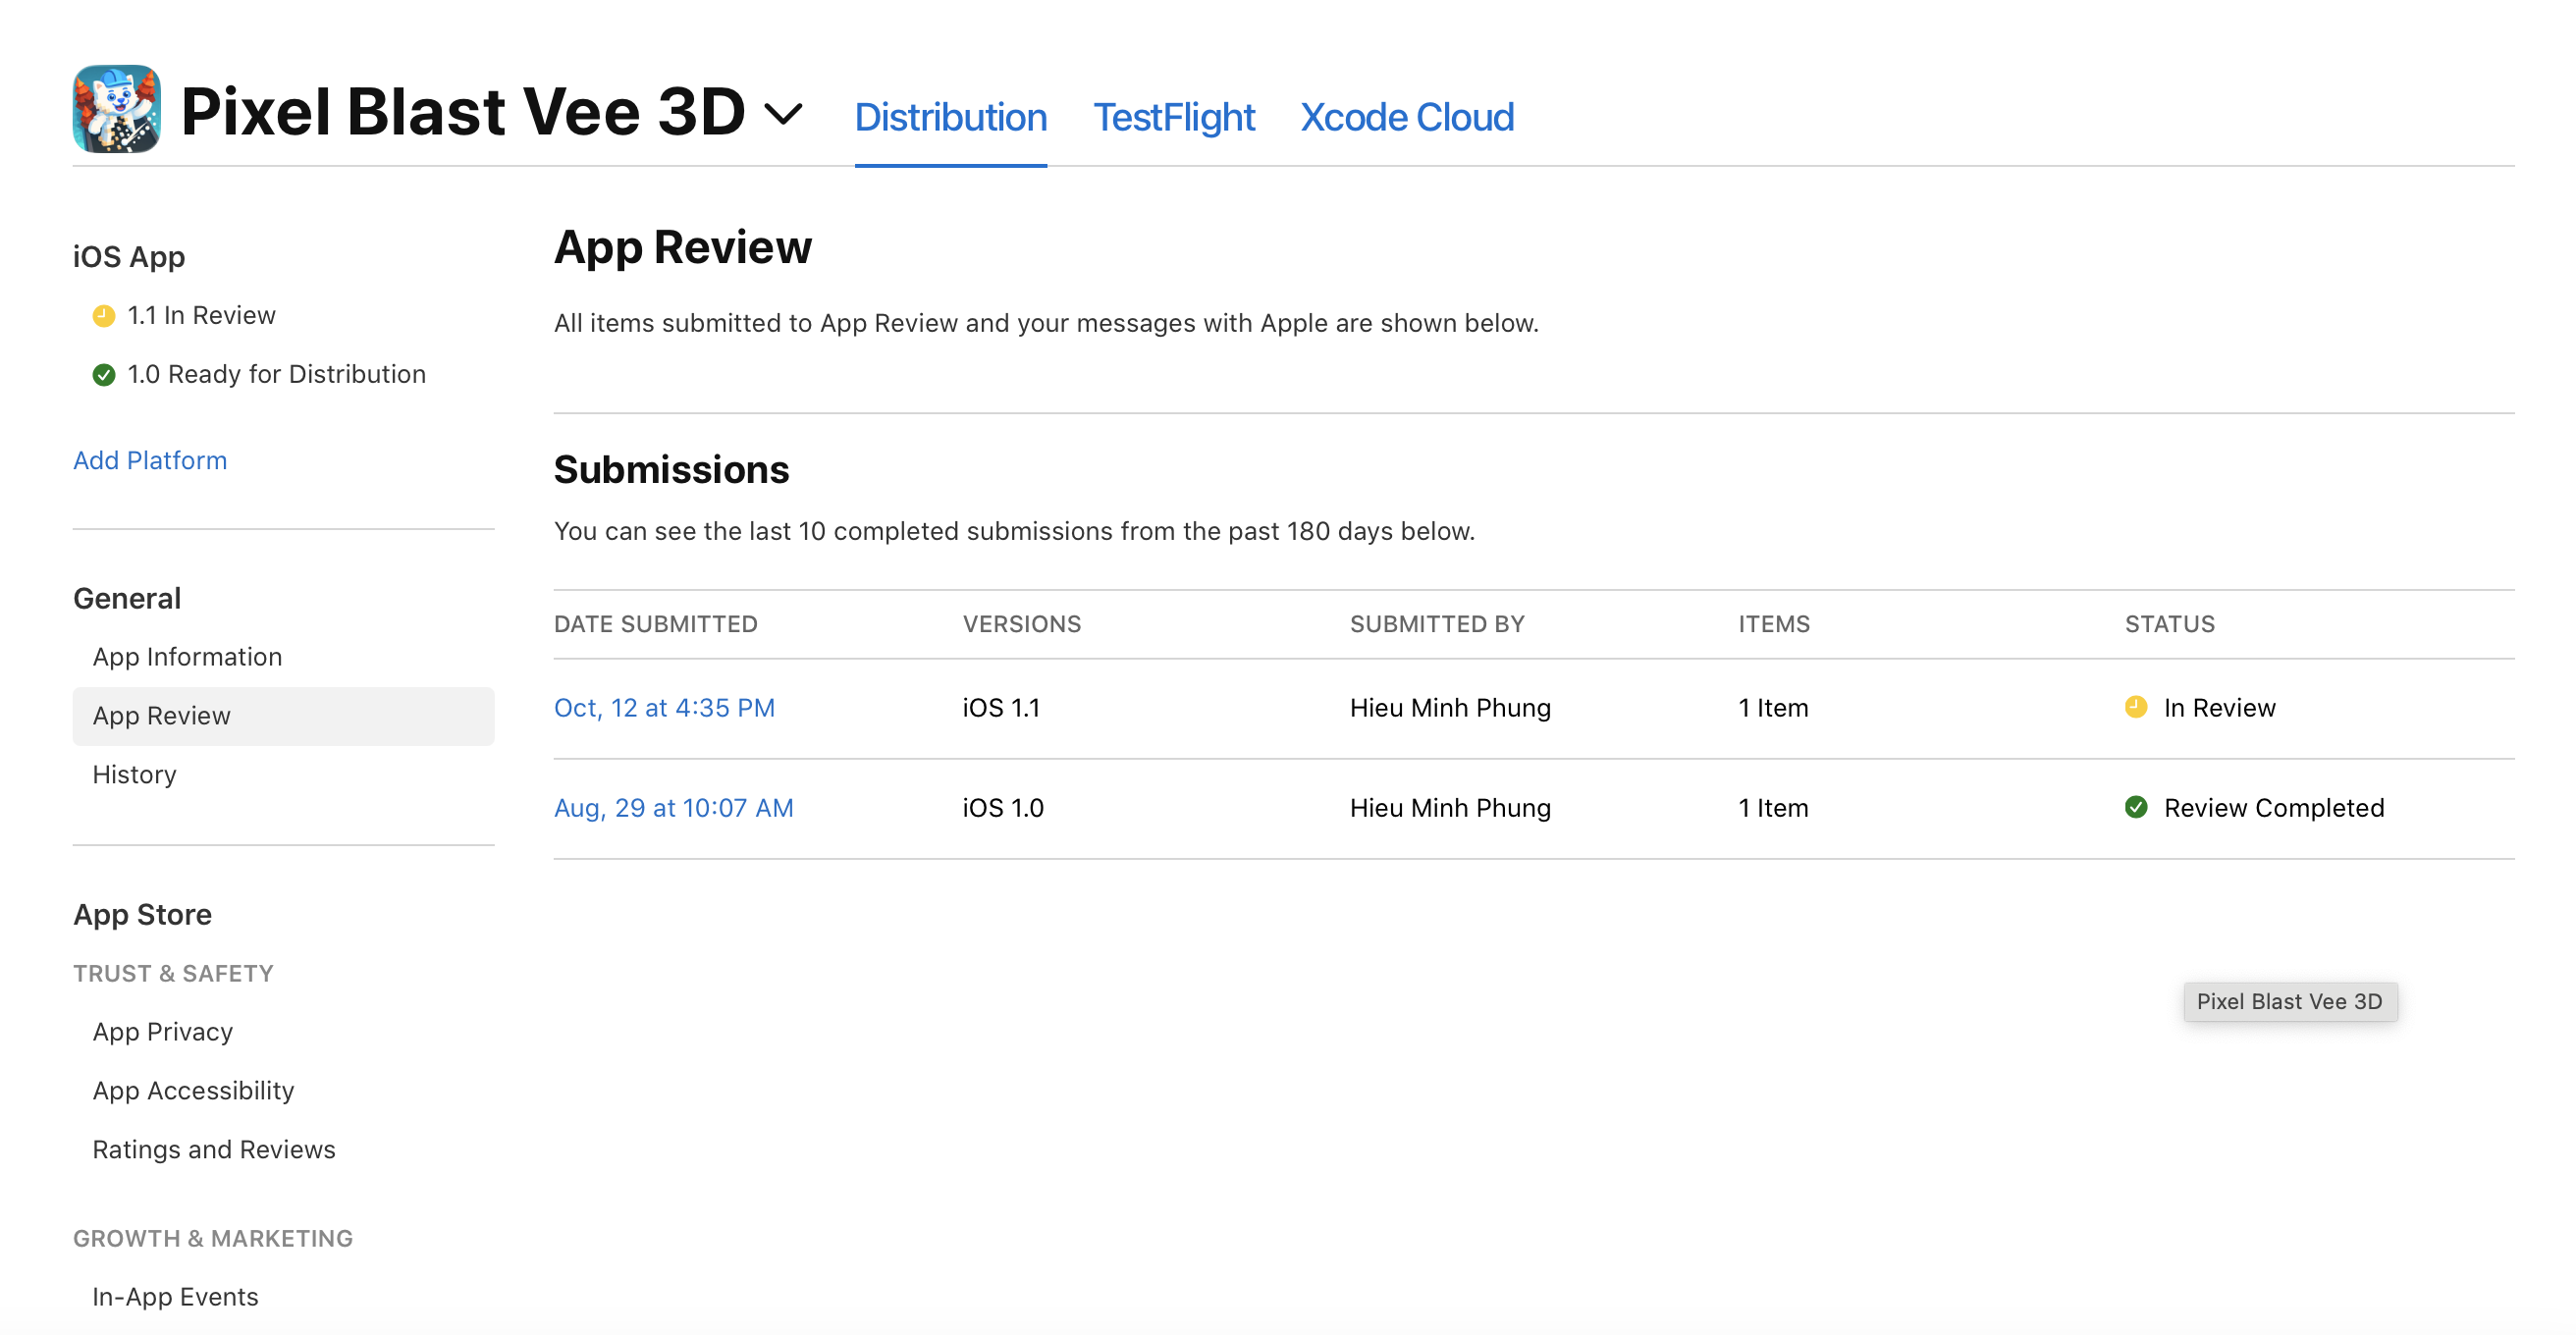
Task: Click the green checkmark icon beside 1.0
Action: coord(104,375)
